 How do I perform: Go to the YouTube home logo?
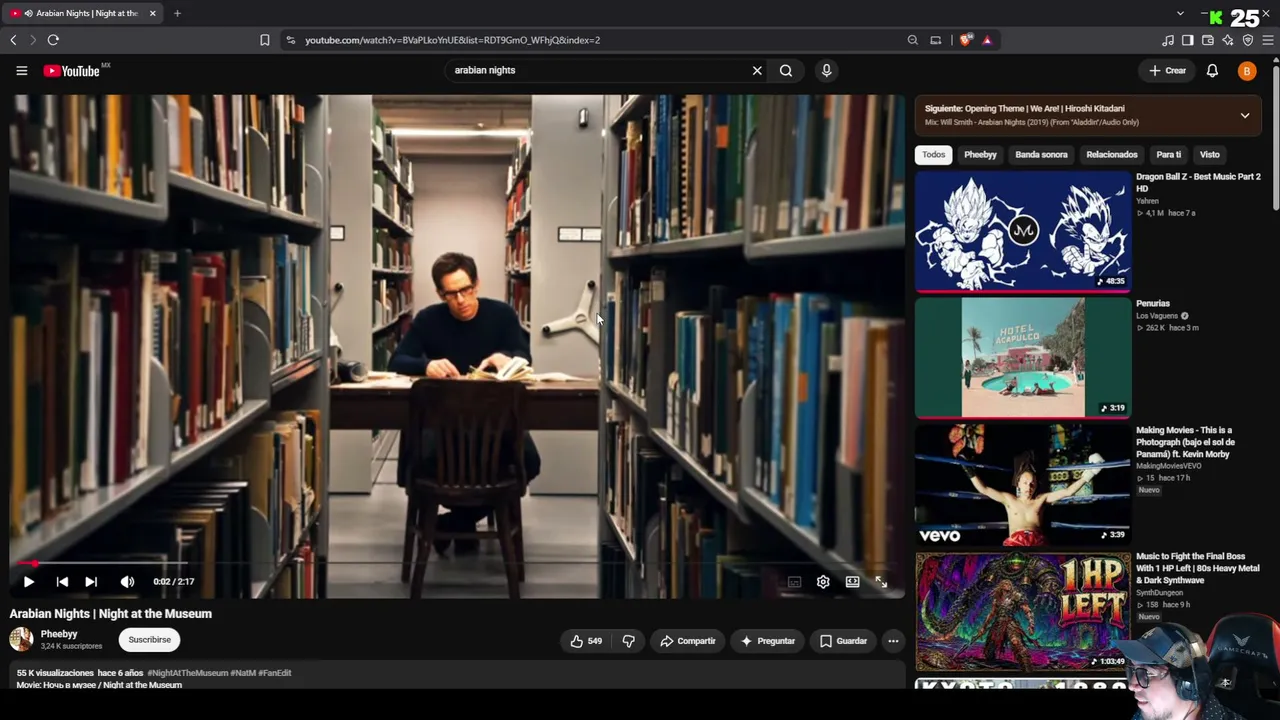click(x=73, y=71)
